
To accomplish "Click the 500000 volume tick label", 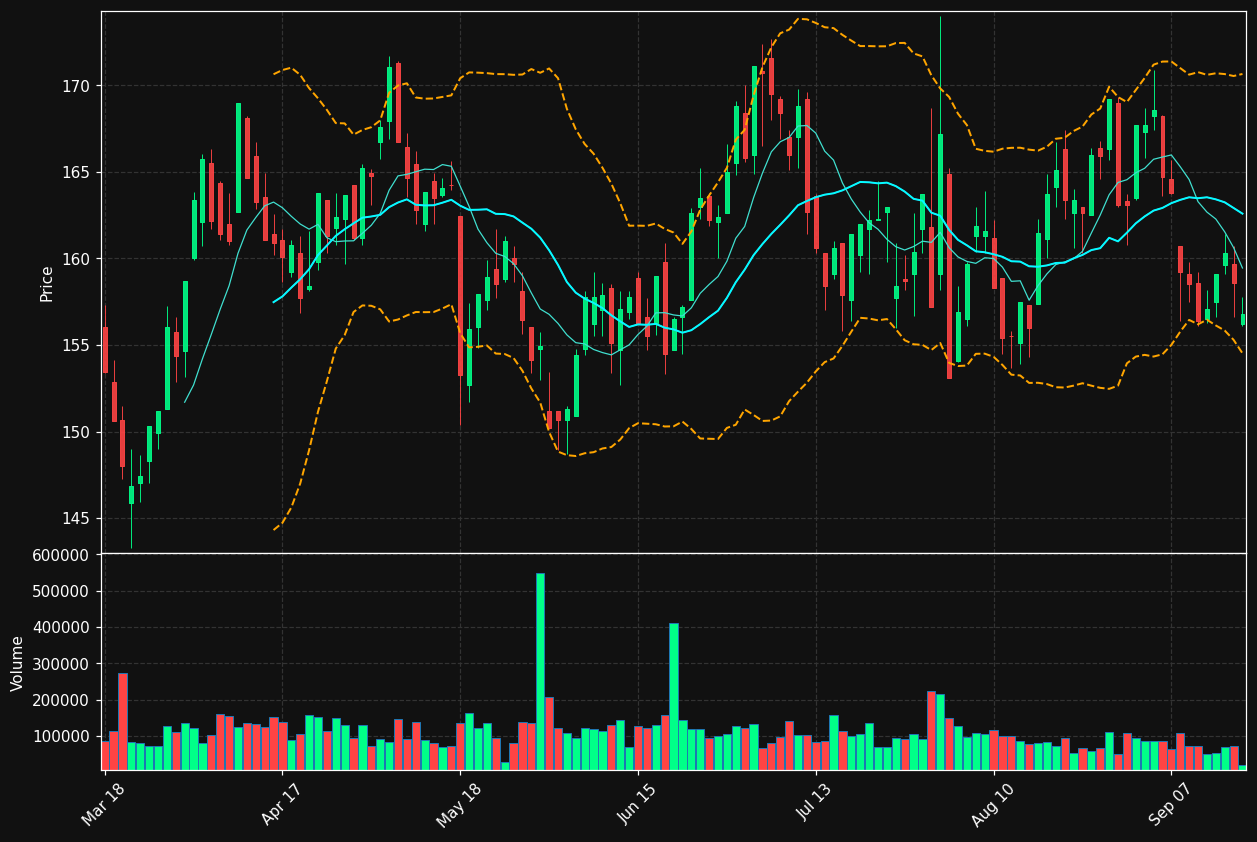I will 60,592.
